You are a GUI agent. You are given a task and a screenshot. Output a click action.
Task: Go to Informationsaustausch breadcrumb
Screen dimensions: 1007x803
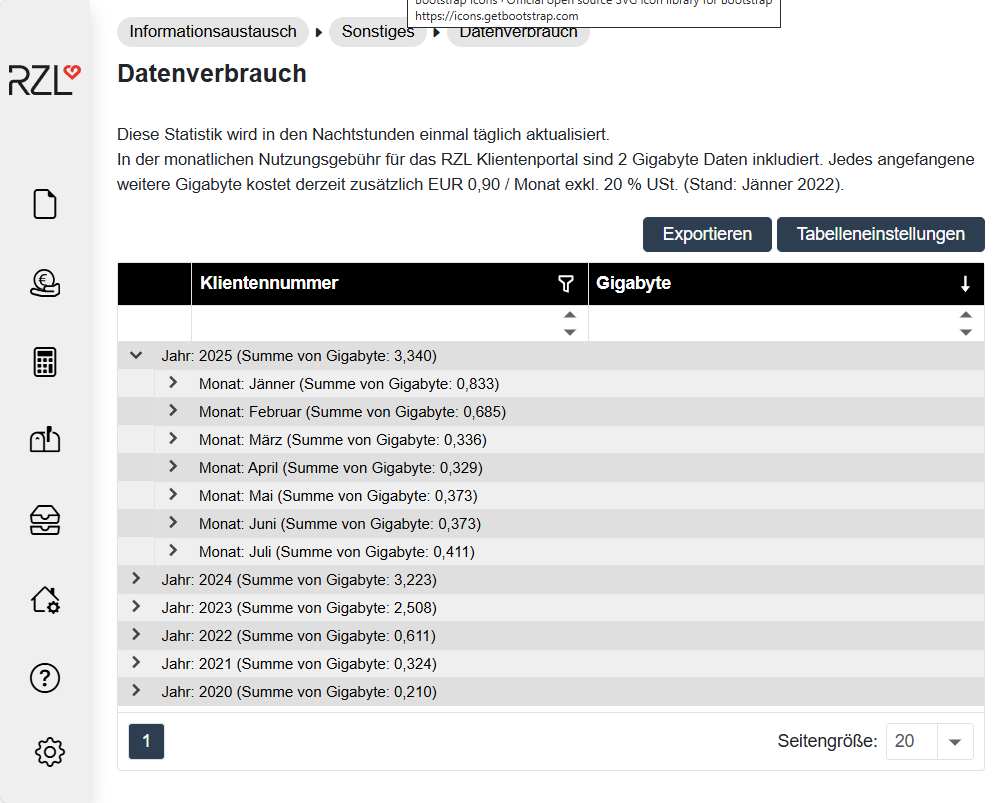point(213,32)
